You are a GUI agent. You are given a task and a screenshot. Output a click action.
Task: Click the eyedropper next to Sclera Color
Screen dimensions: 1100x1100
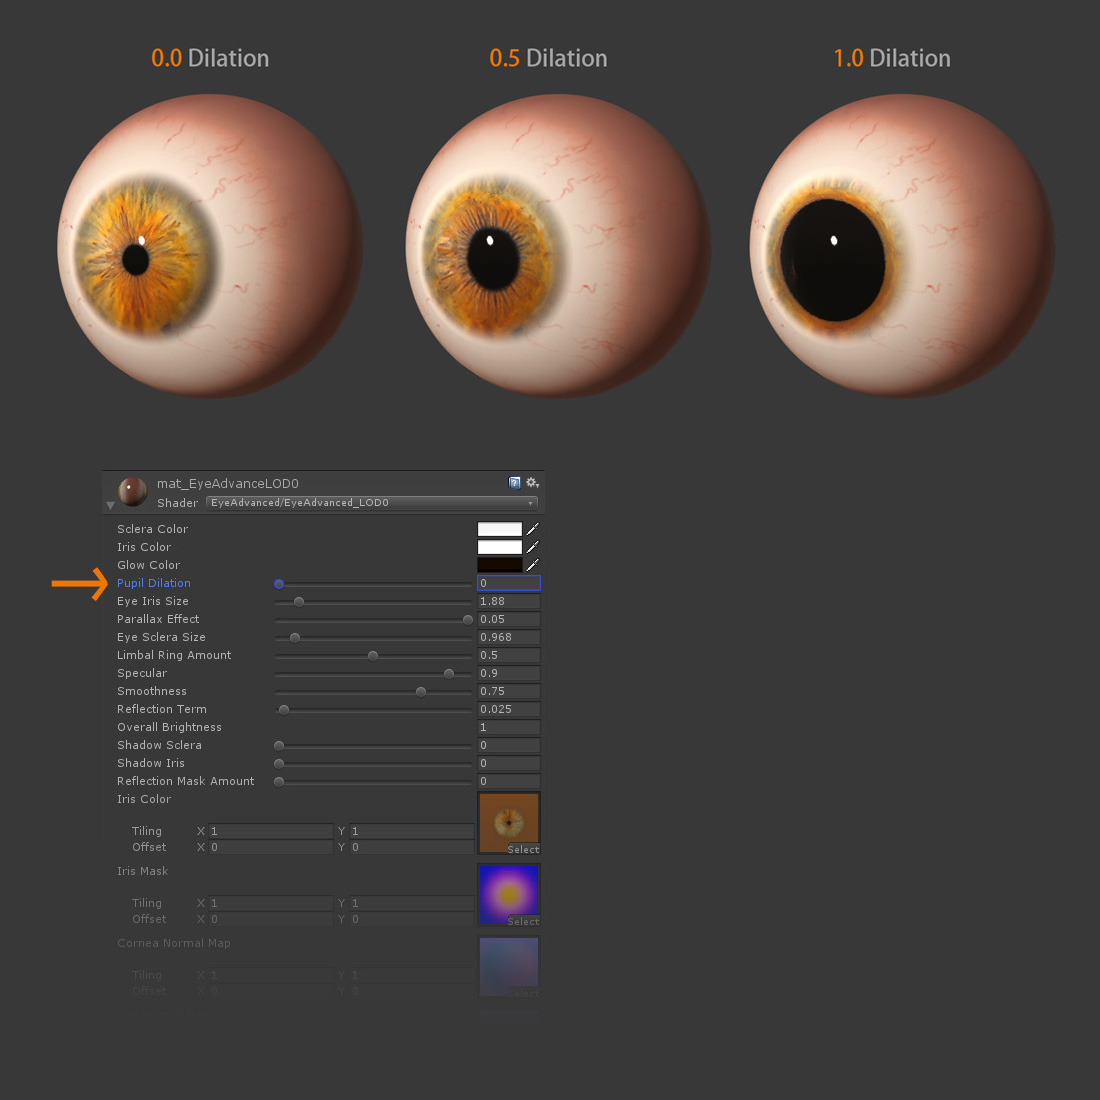point(533,529)
